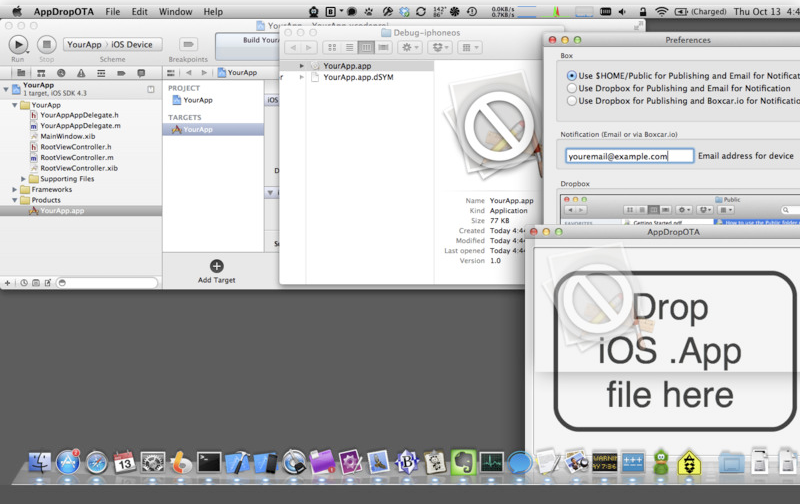800x504 pixels.
Task: Open the Finder arrange-by dropdown
Action: tap(470, 47)
